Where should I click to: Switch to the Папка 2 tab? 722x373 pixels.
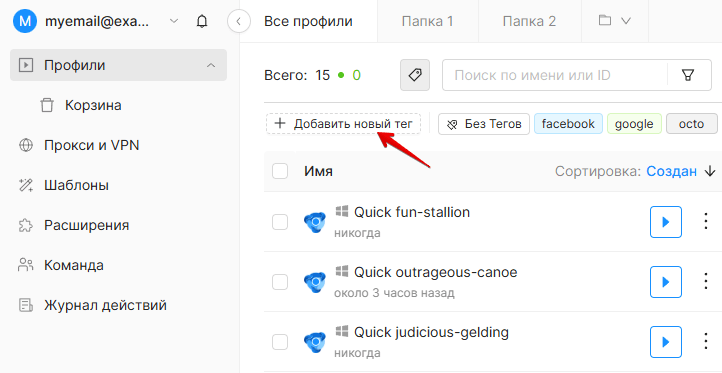pos(530,21)
